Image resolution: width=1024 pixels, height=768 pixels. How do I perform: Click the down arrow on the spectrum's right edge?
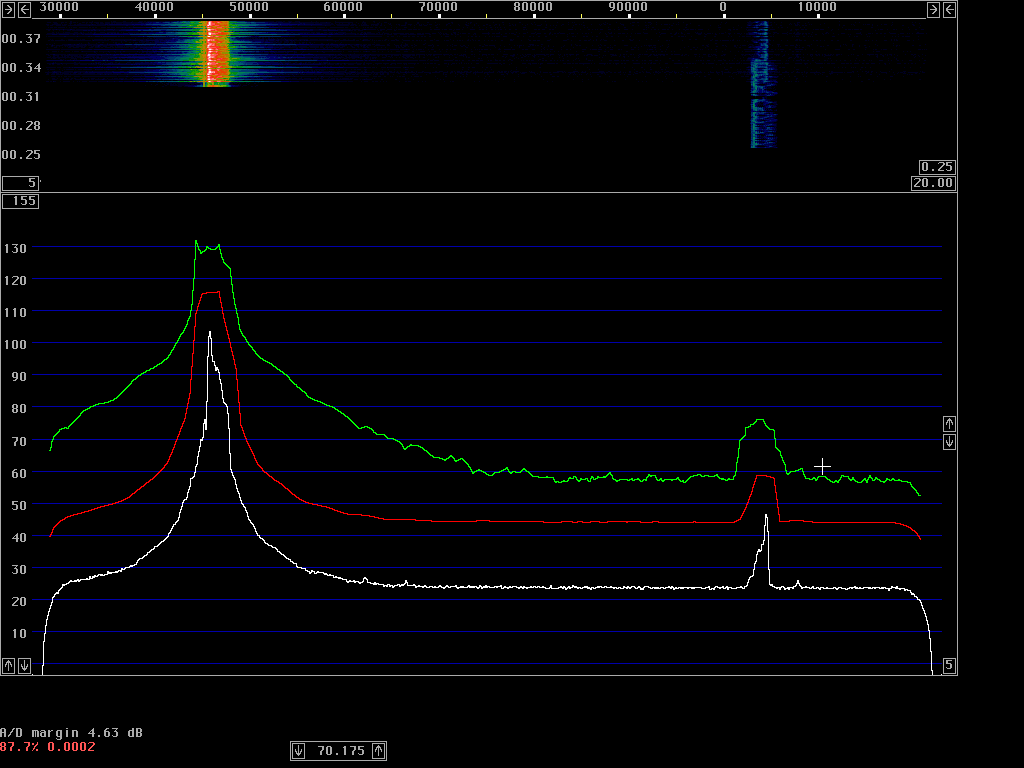tap(950, 442)
